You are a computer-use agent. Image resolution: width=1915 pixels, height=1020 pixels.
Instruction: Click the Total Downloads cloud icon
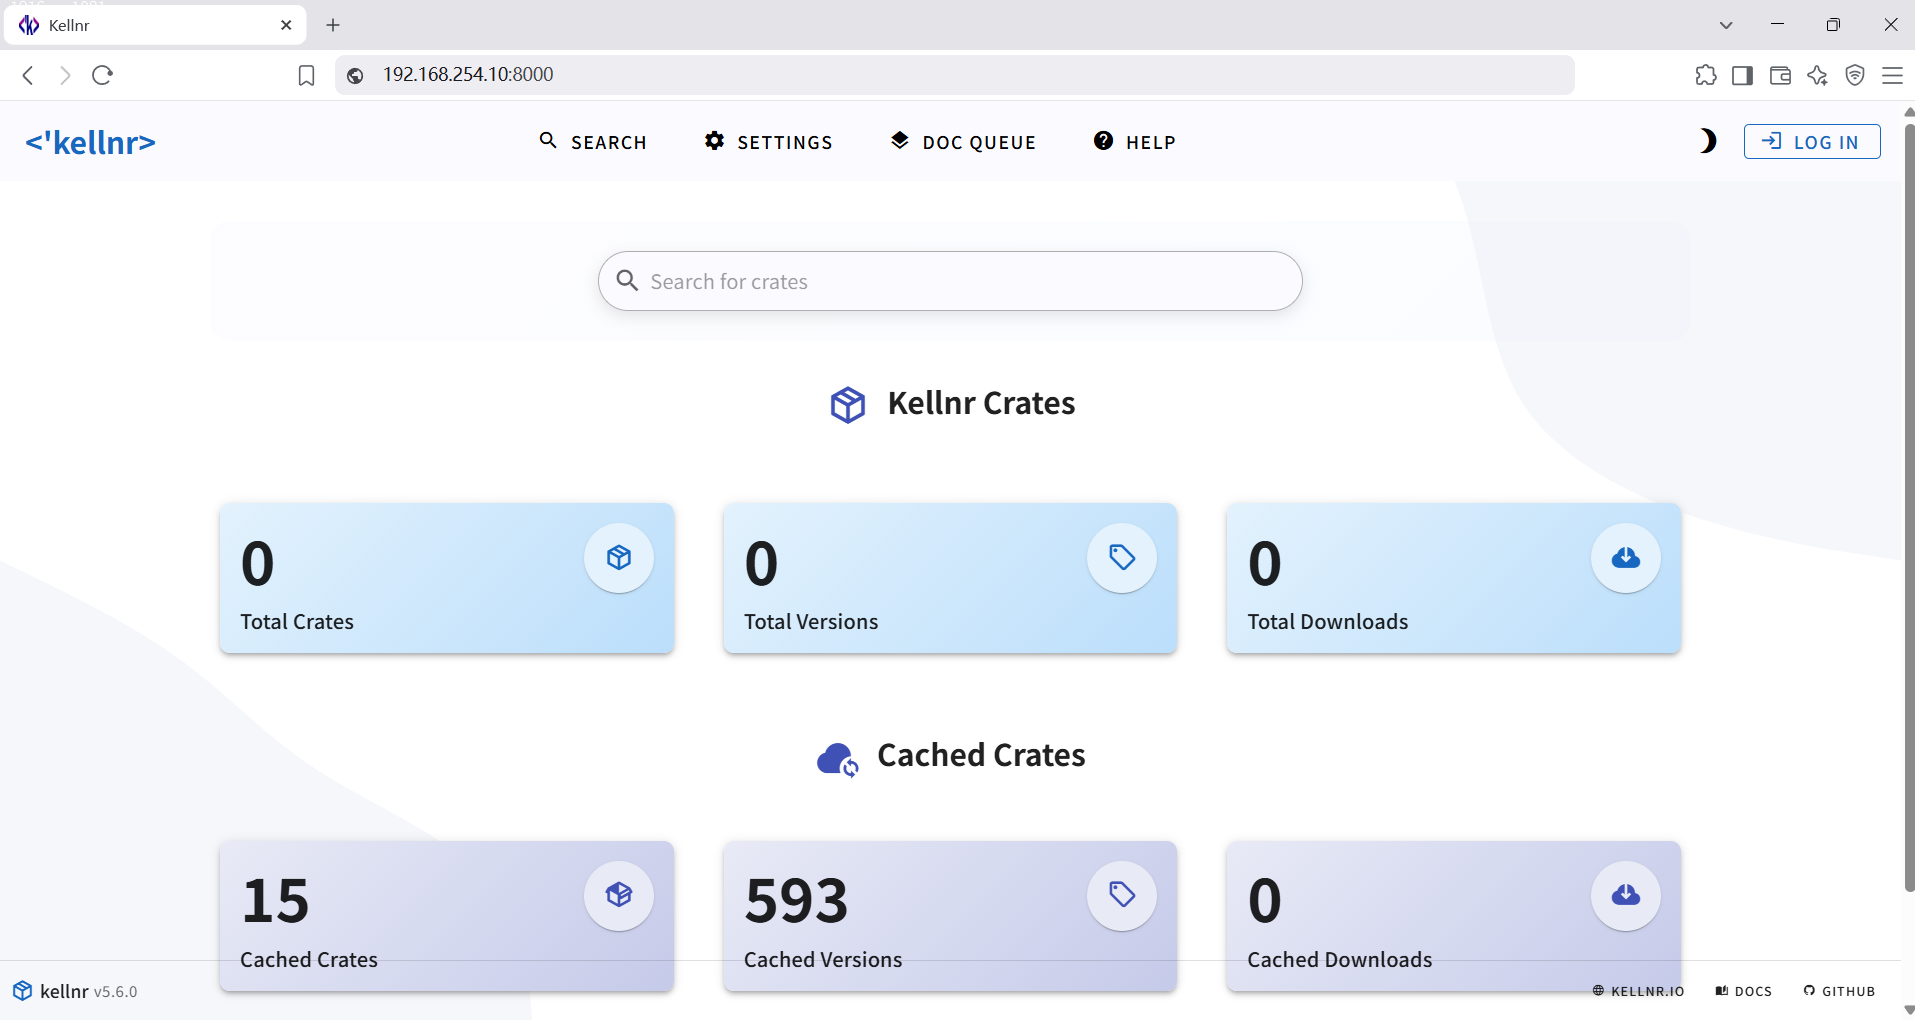(x=1625, y=558)
